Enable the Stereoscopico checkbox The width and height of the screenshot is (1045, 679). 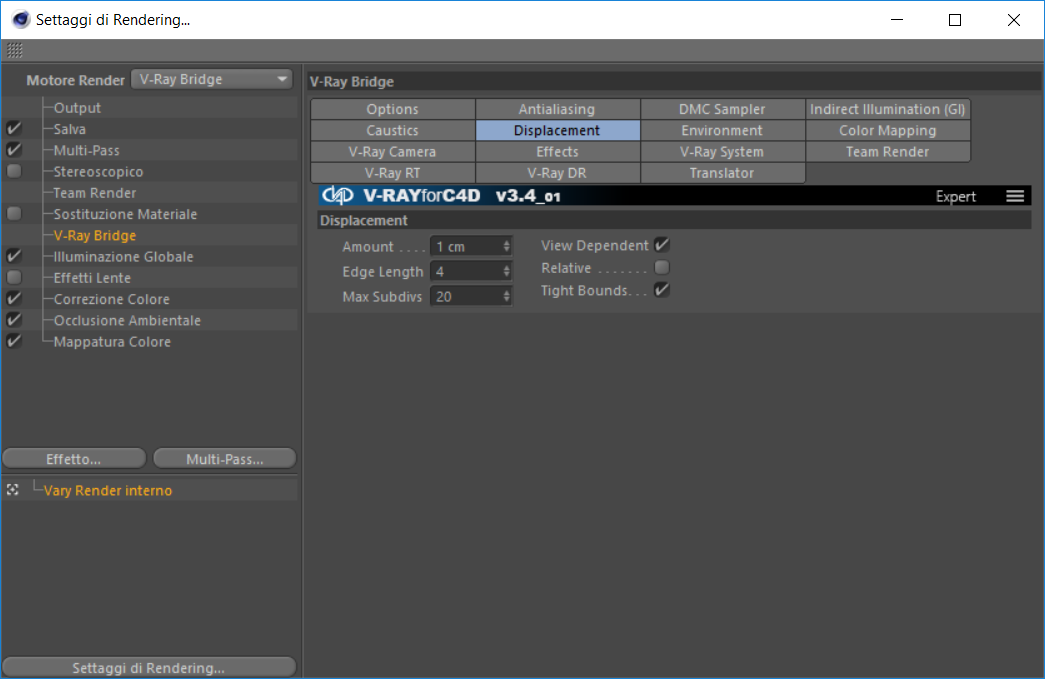(x=14, y=171)
